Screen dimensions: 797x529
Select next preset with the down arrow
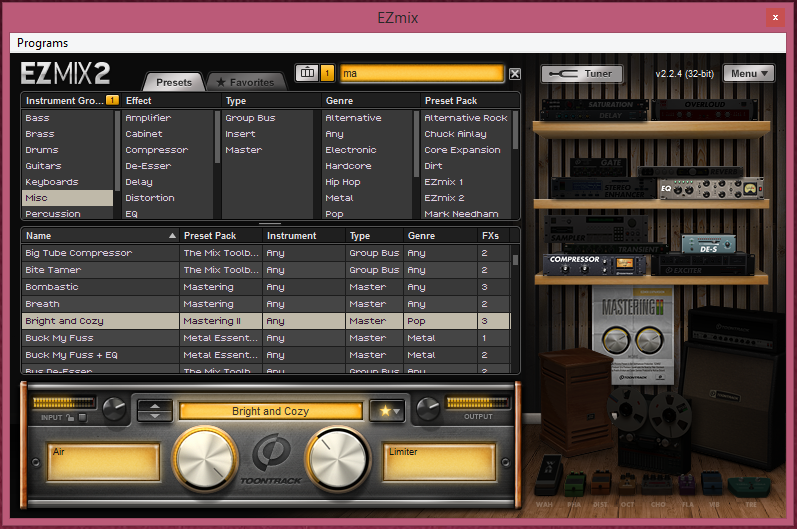[x=155, y=416]
